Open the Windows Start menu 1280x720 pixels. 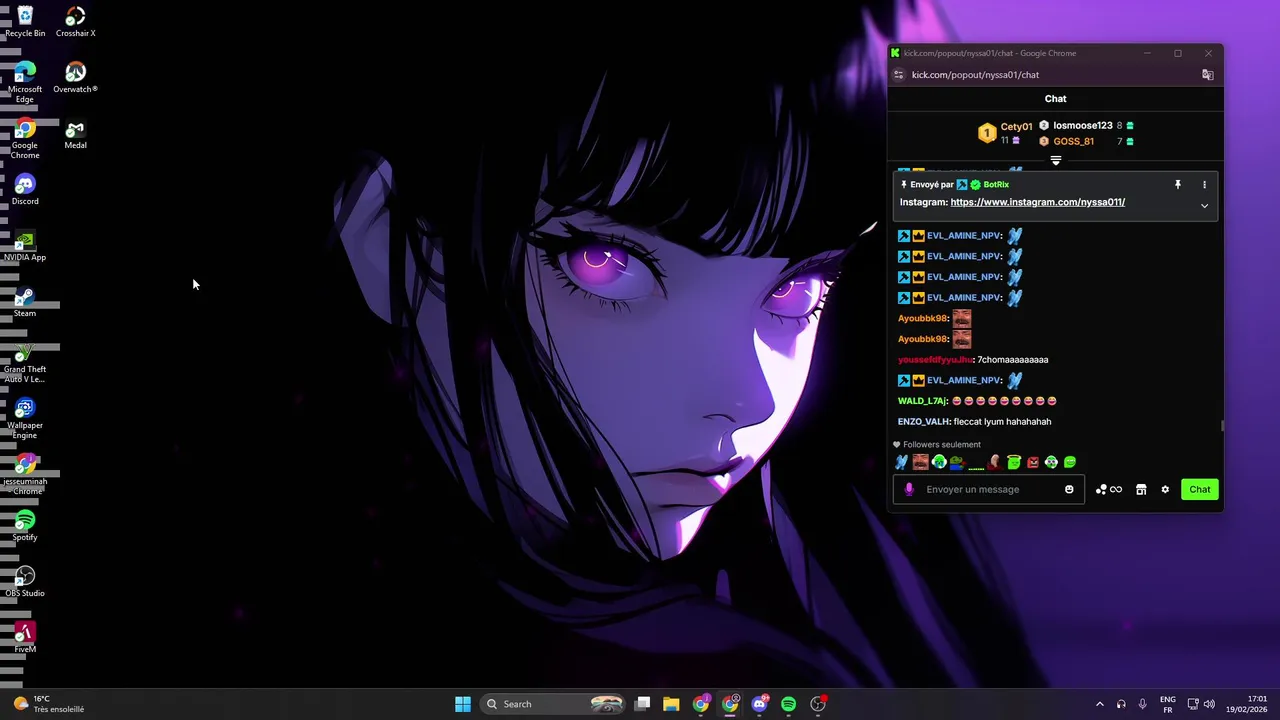click(463, 704)
